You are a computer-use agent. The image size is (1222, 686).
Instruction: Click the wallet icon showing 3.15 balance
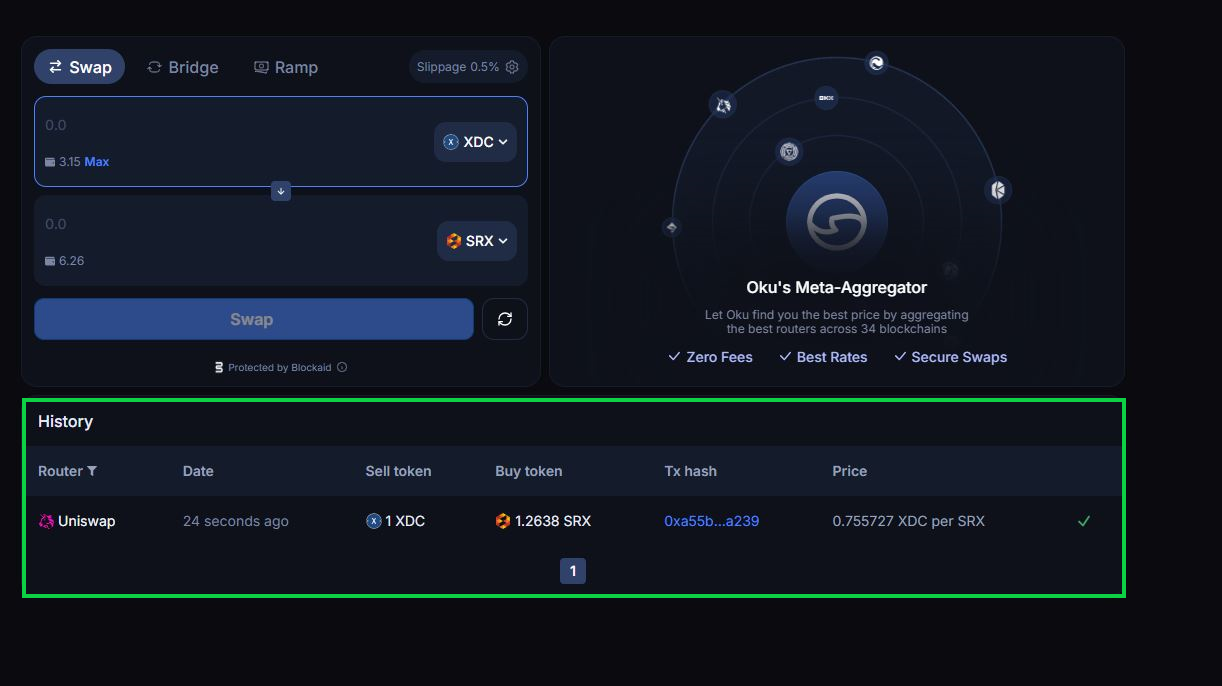[49, 161]
